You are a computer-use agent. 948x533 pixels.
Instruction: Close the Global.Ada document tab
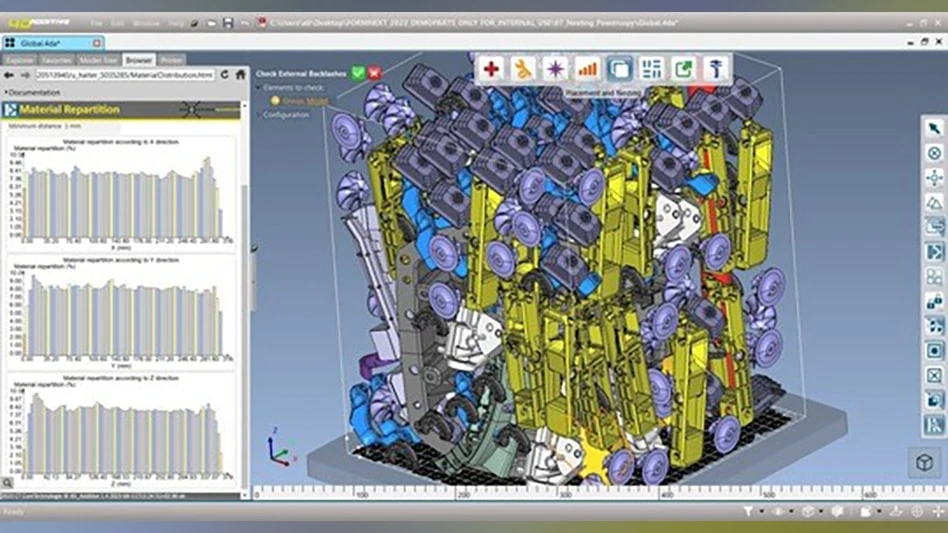click(x=95, y=43)
